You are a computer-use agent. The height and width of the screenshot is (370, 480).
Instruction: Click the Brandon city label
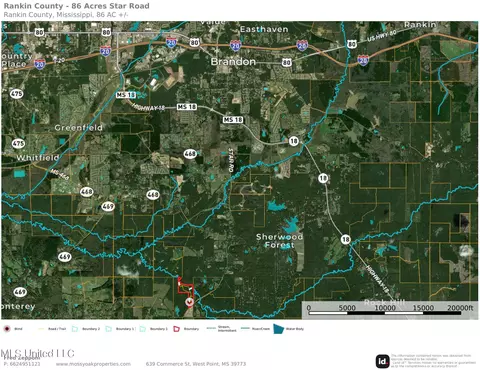point(233,62)
